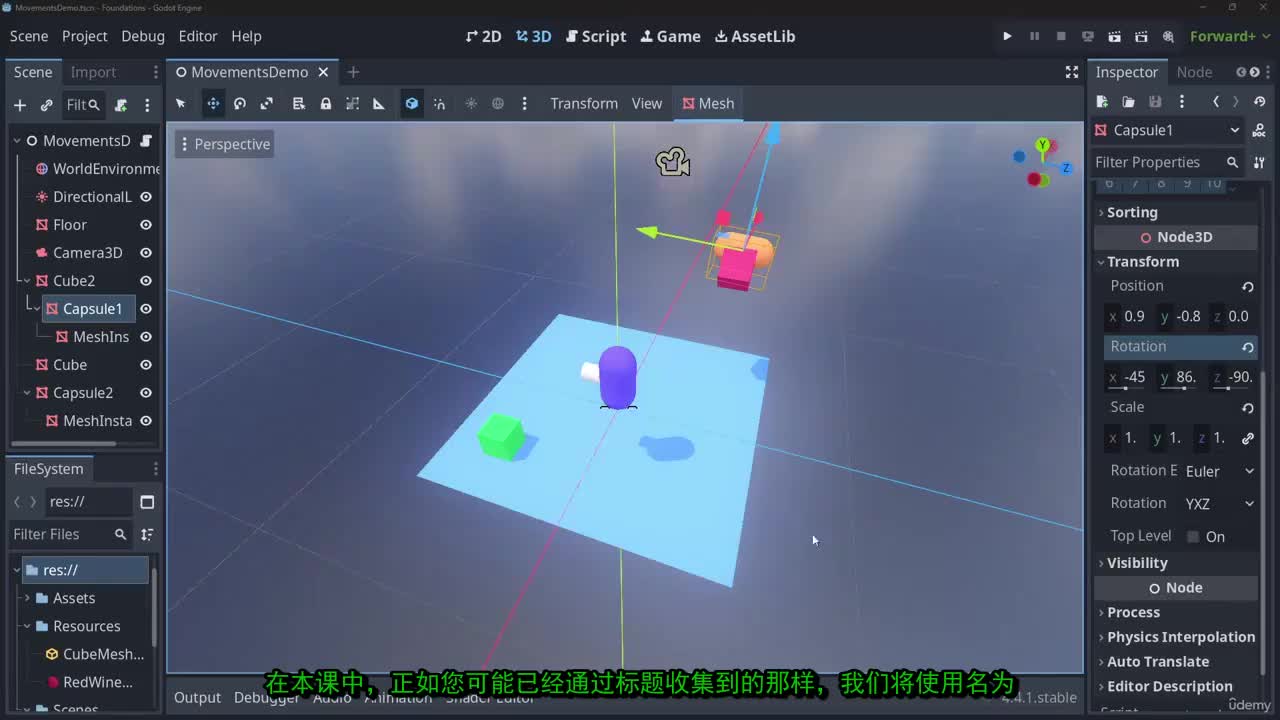The image size is (1280, 720).
Task: Open the Capsule1 object selector dropdown
Action: 1168,130
